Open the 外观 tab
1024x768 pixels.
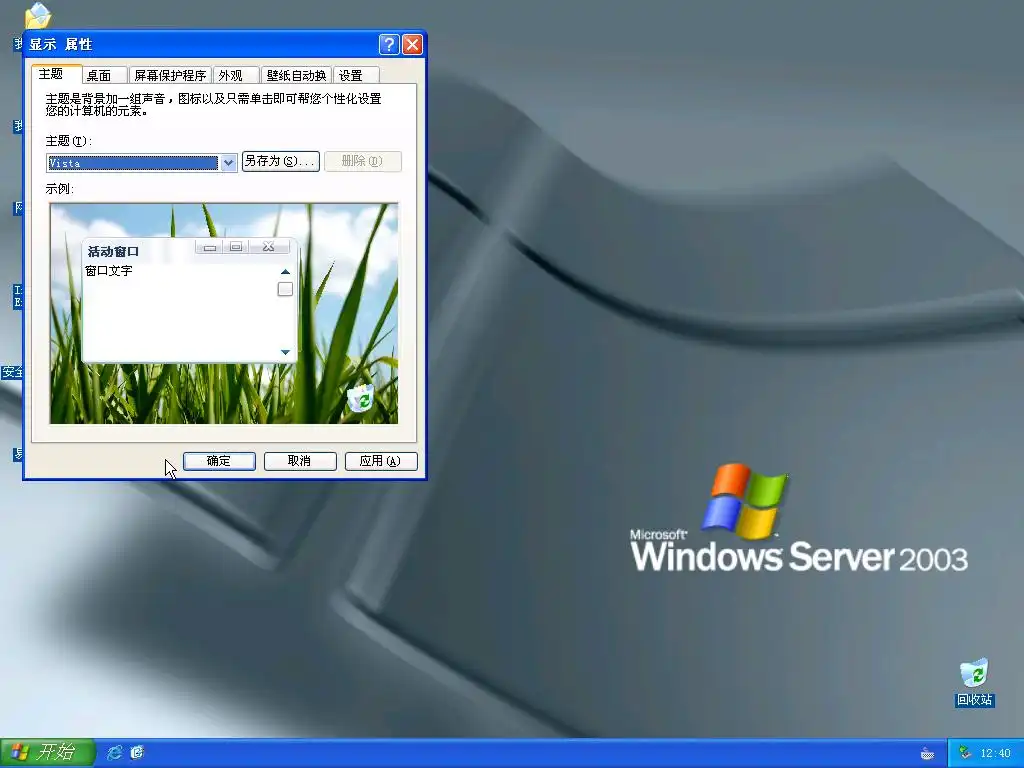point(235,76)
